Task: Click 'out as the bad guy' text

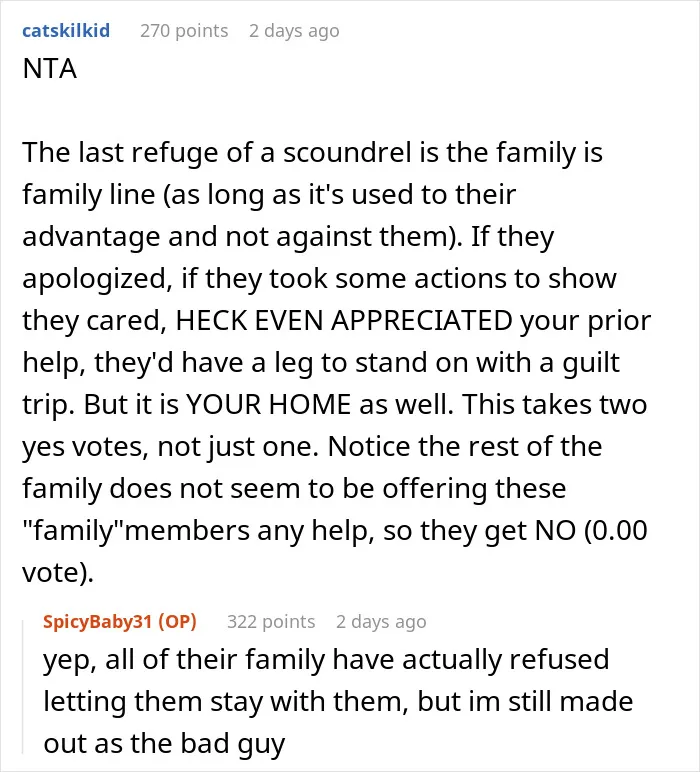Action: tap(164, 744)
